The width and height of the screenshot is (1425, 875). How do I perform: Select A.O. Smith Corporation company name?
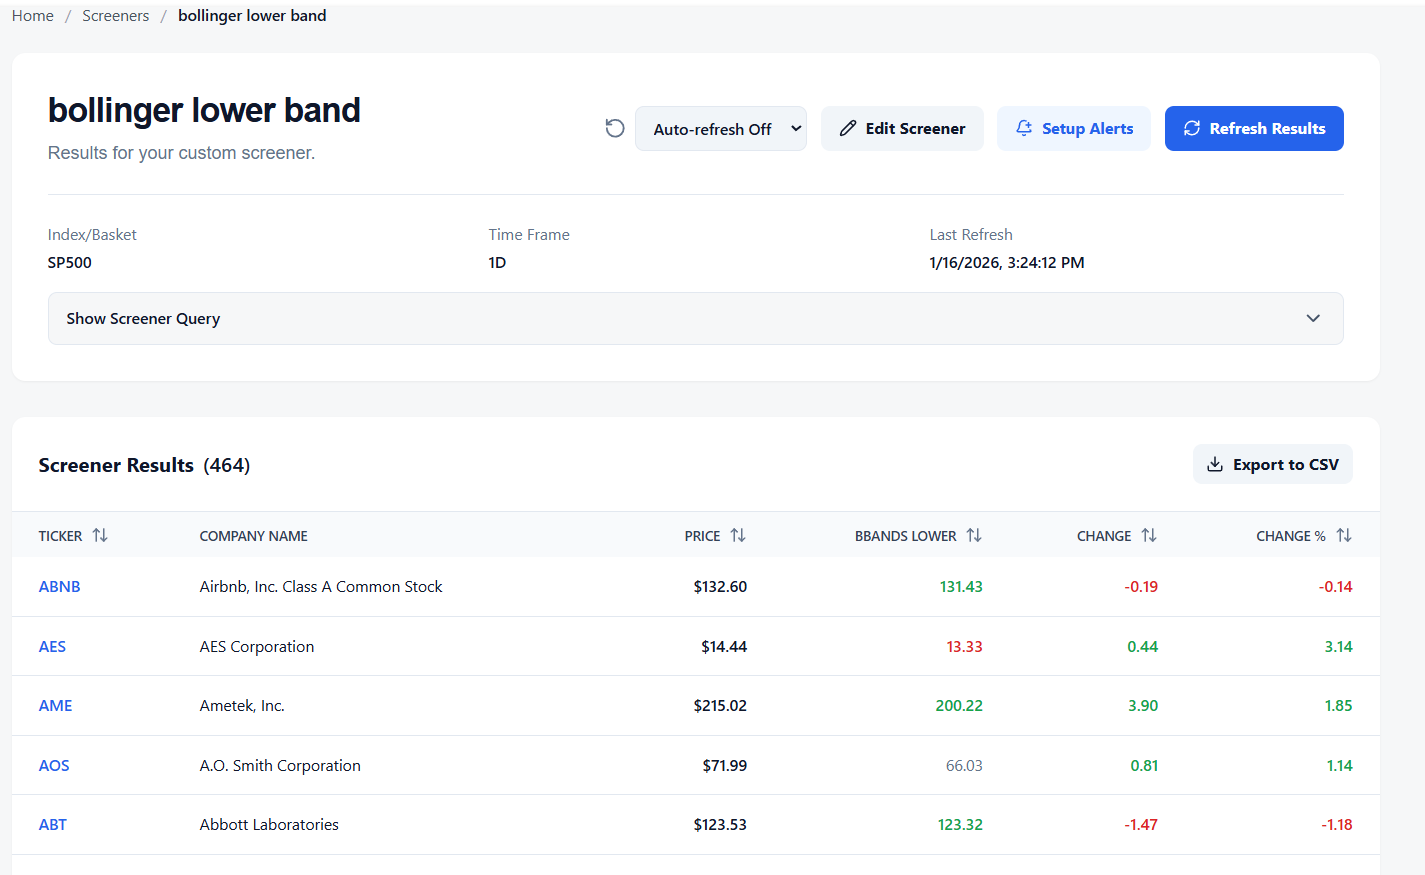coord(280,766)
